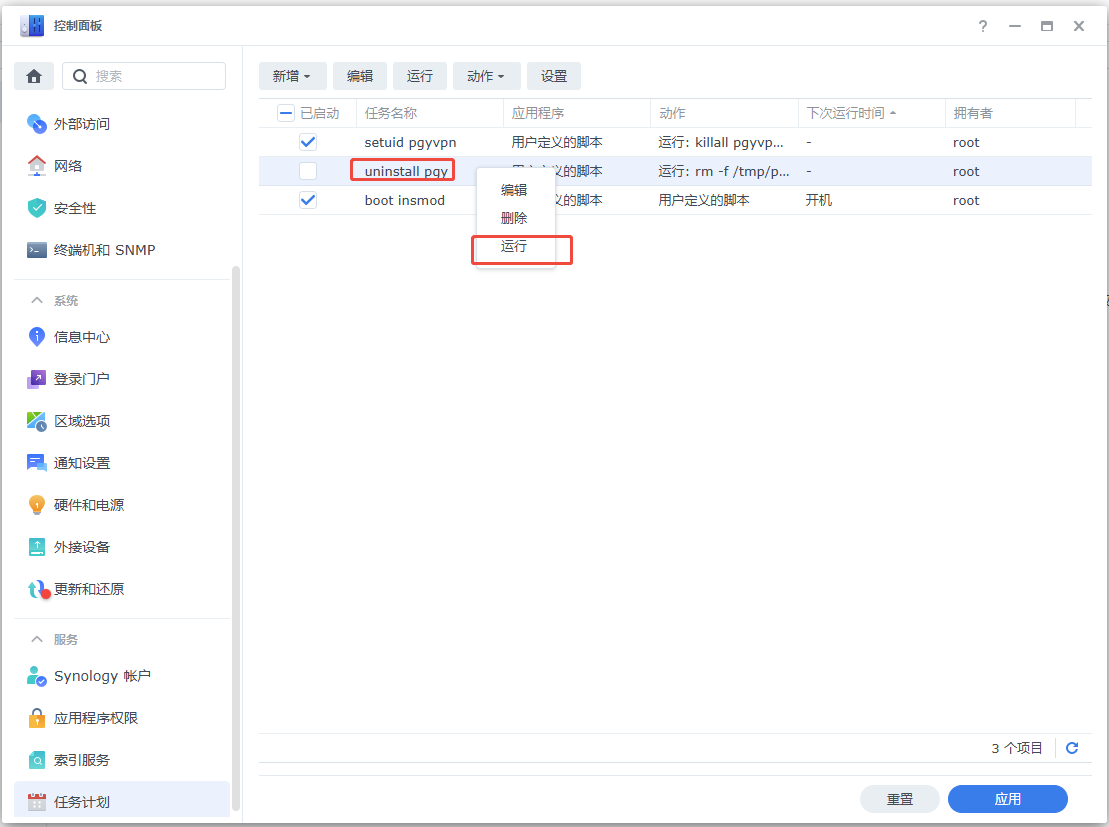1109x827 pixels.
Task: Choose 删除 in the context menu
Action: point(514,218)
